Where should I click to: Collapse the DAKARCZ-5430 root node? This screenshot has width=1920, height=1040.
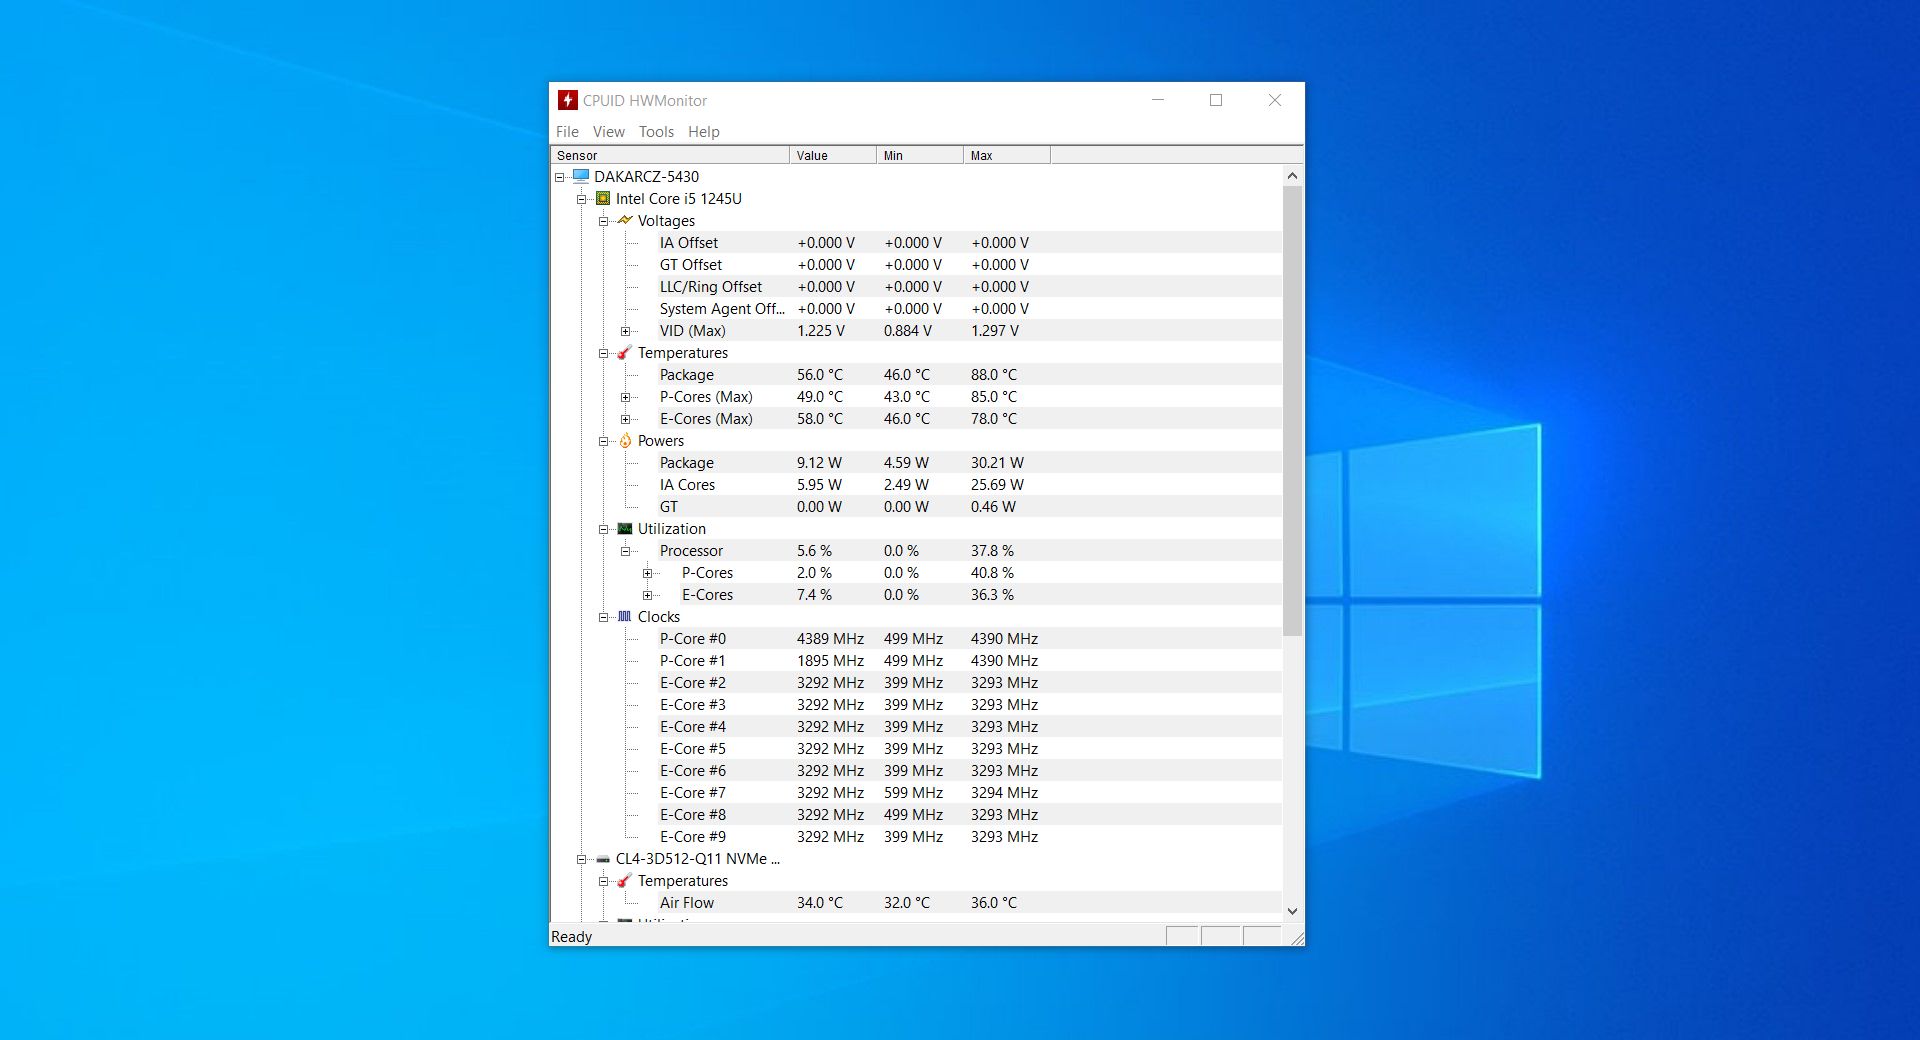pyautogui.click(x=560, y=177)
